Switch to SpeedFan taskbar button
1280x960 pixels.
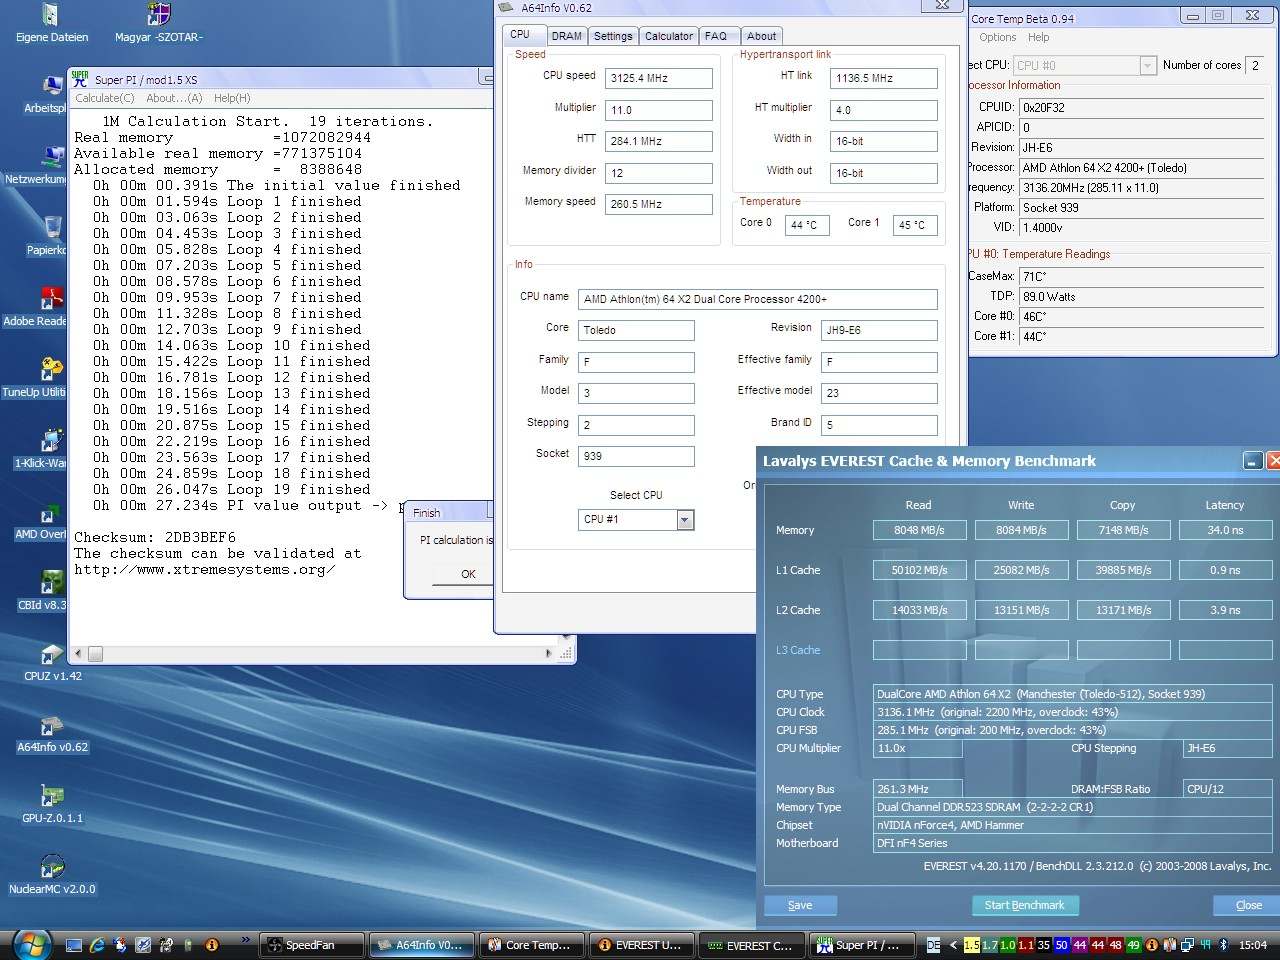point(312,945)
